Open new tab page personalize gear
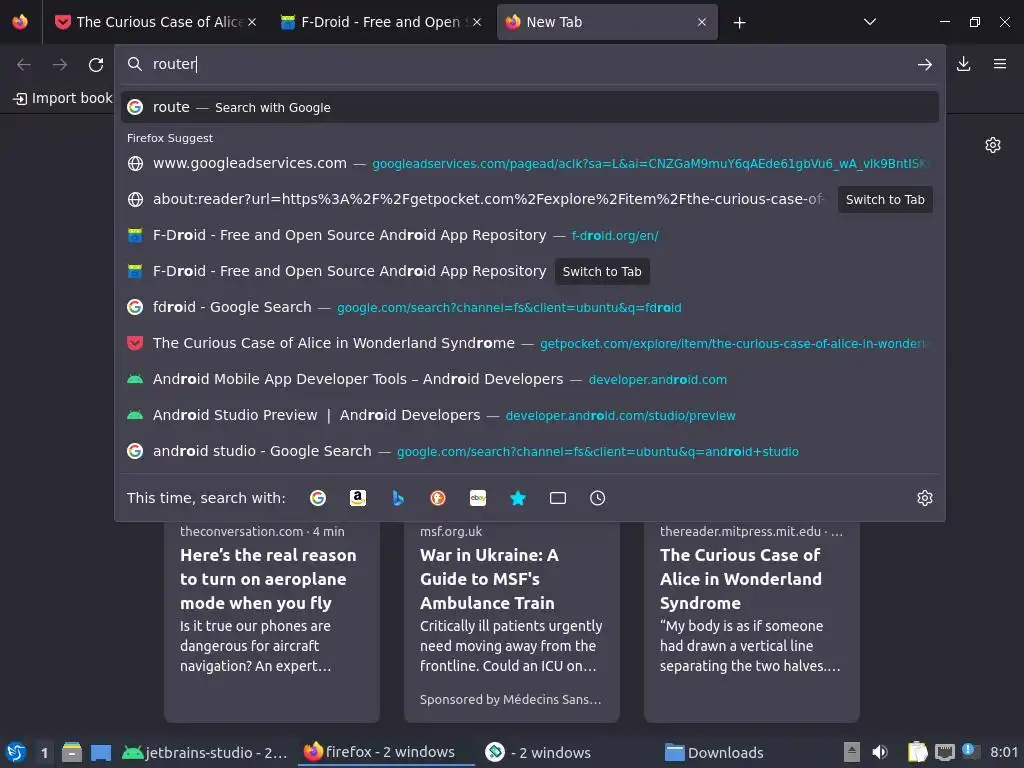The height and width of the screenshot is (768, 1024). [x=992, y=145]
